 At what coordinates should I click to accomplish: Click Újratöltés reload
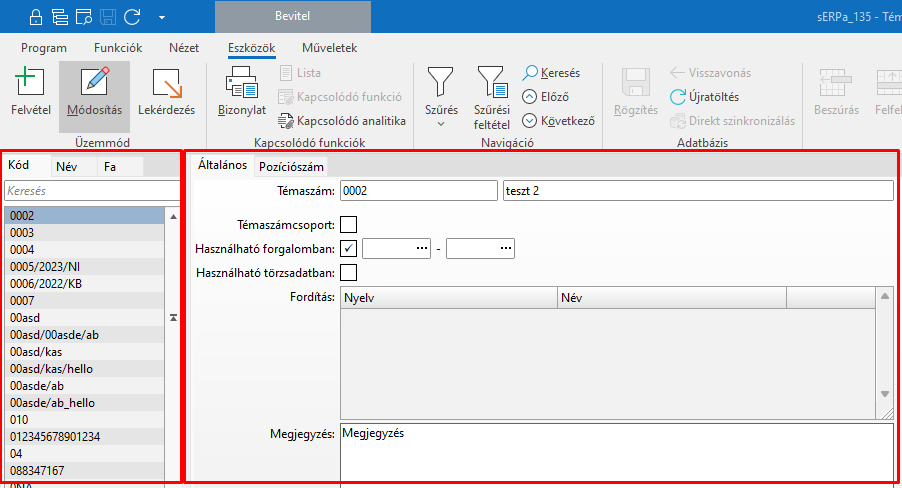pyautogui.click(x=705, y=97)
